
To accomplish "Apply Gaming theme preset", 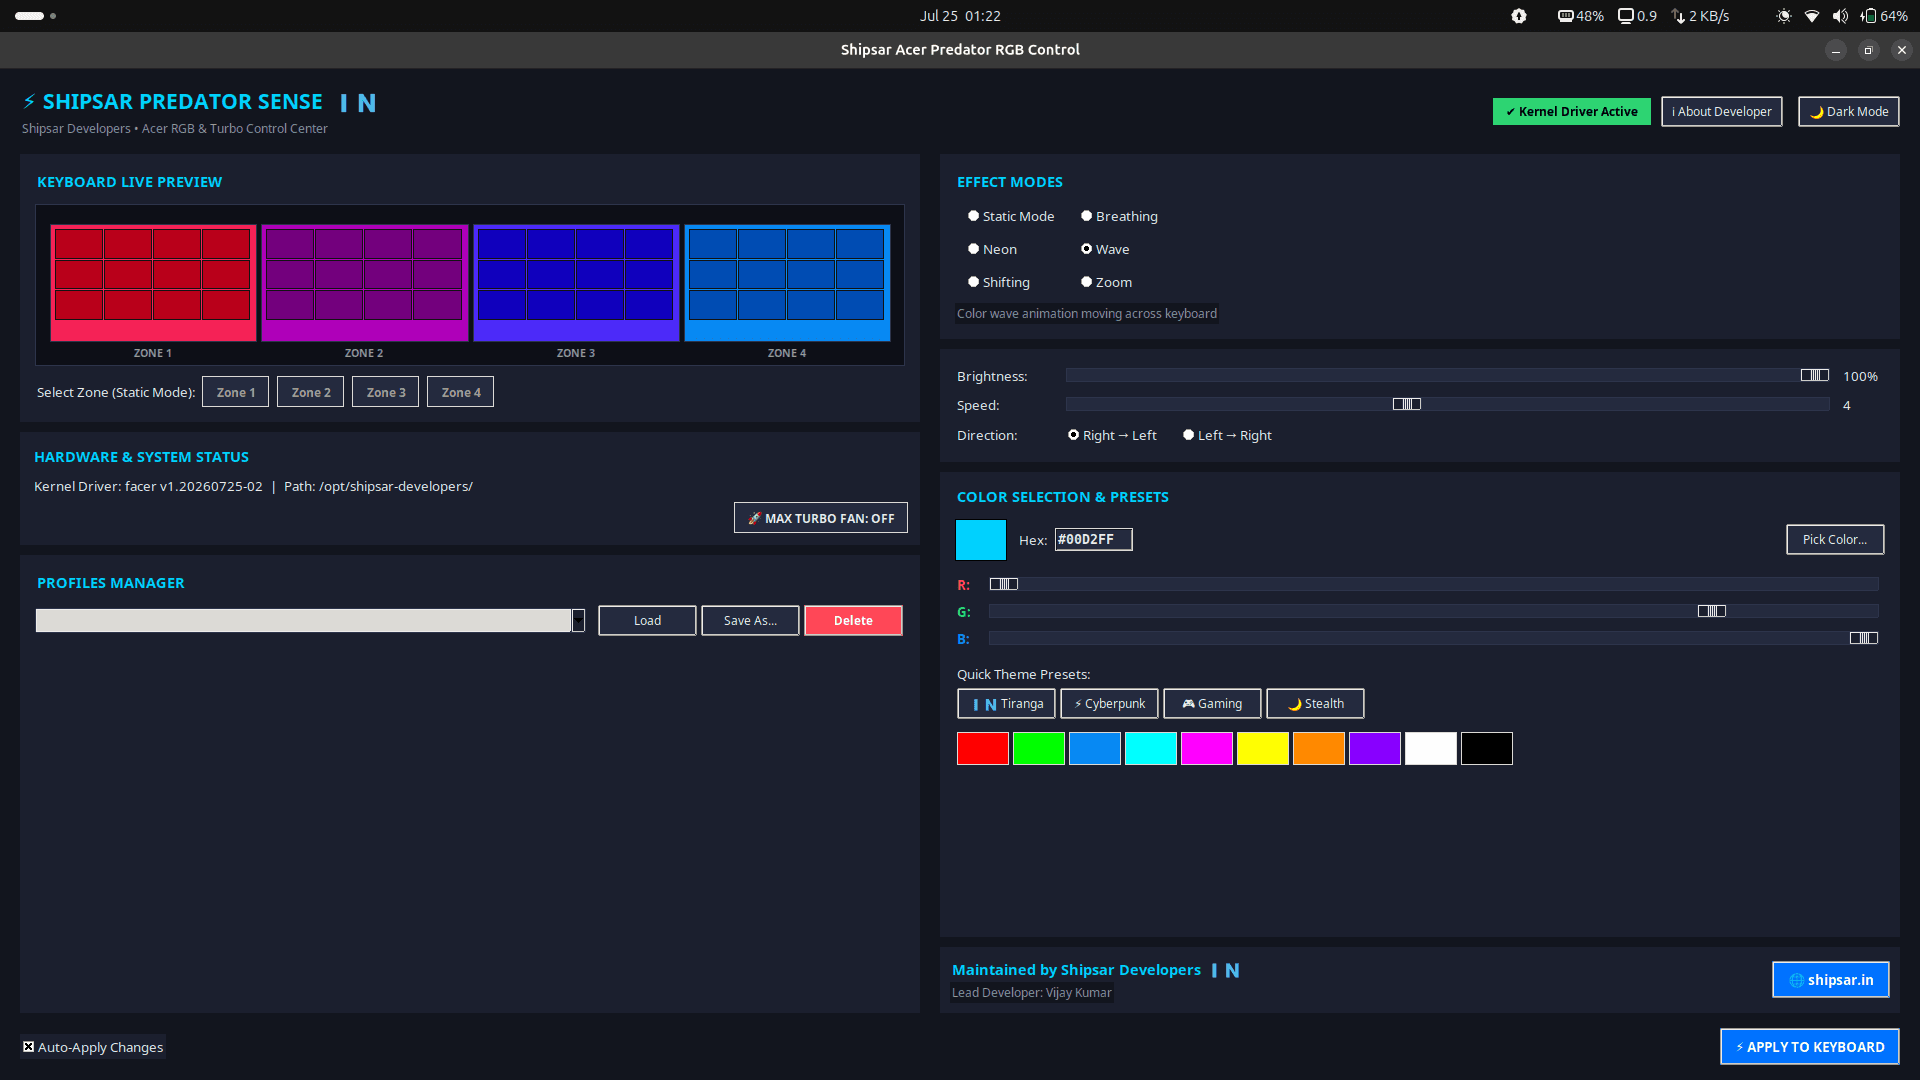I will (x=1212, y=703).
